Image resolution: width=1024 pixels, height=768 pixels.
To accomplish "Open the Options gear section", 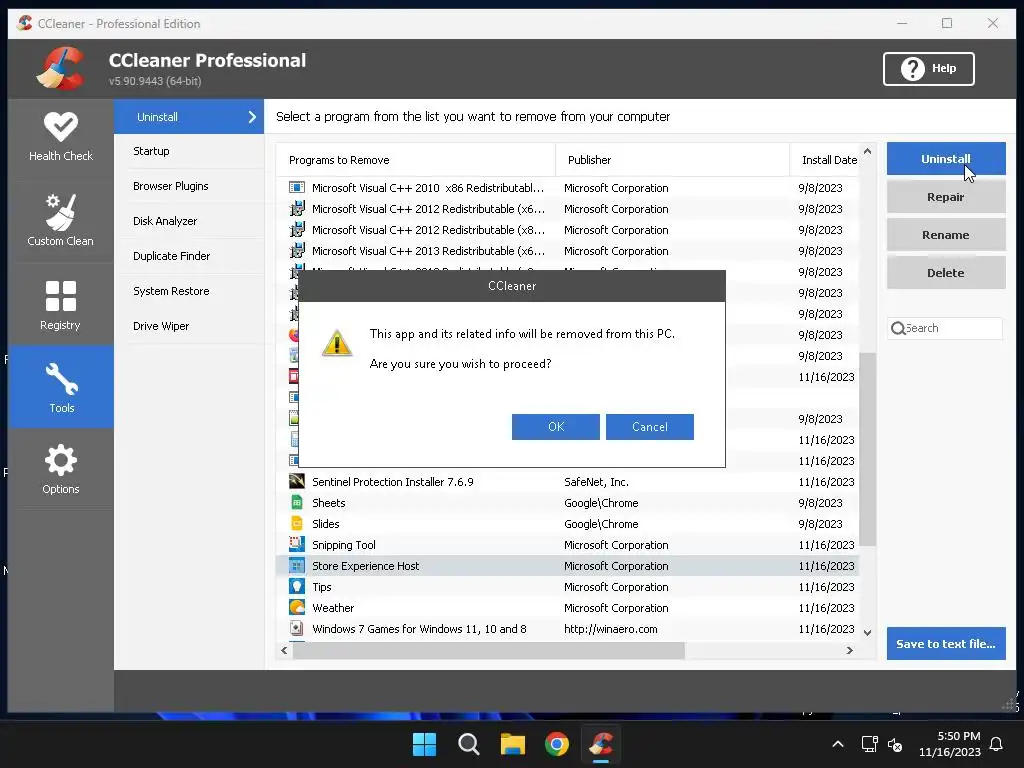I will click(x=61, y=469).
